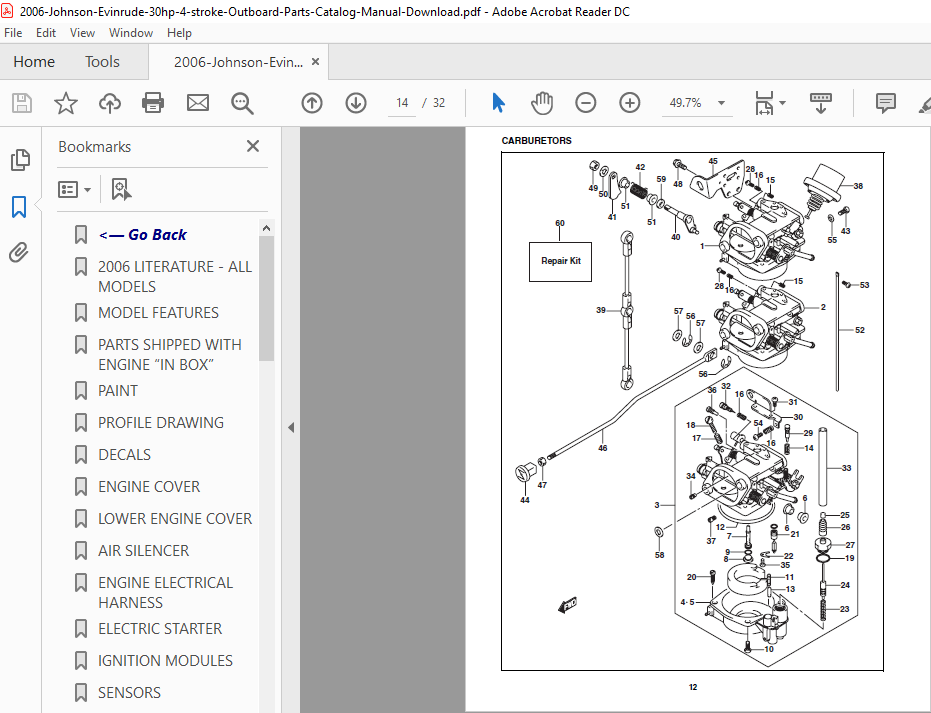Open the File menu
Image resolution: width=931 pixels, height=713 pixels.
click(x=13, y=33)
